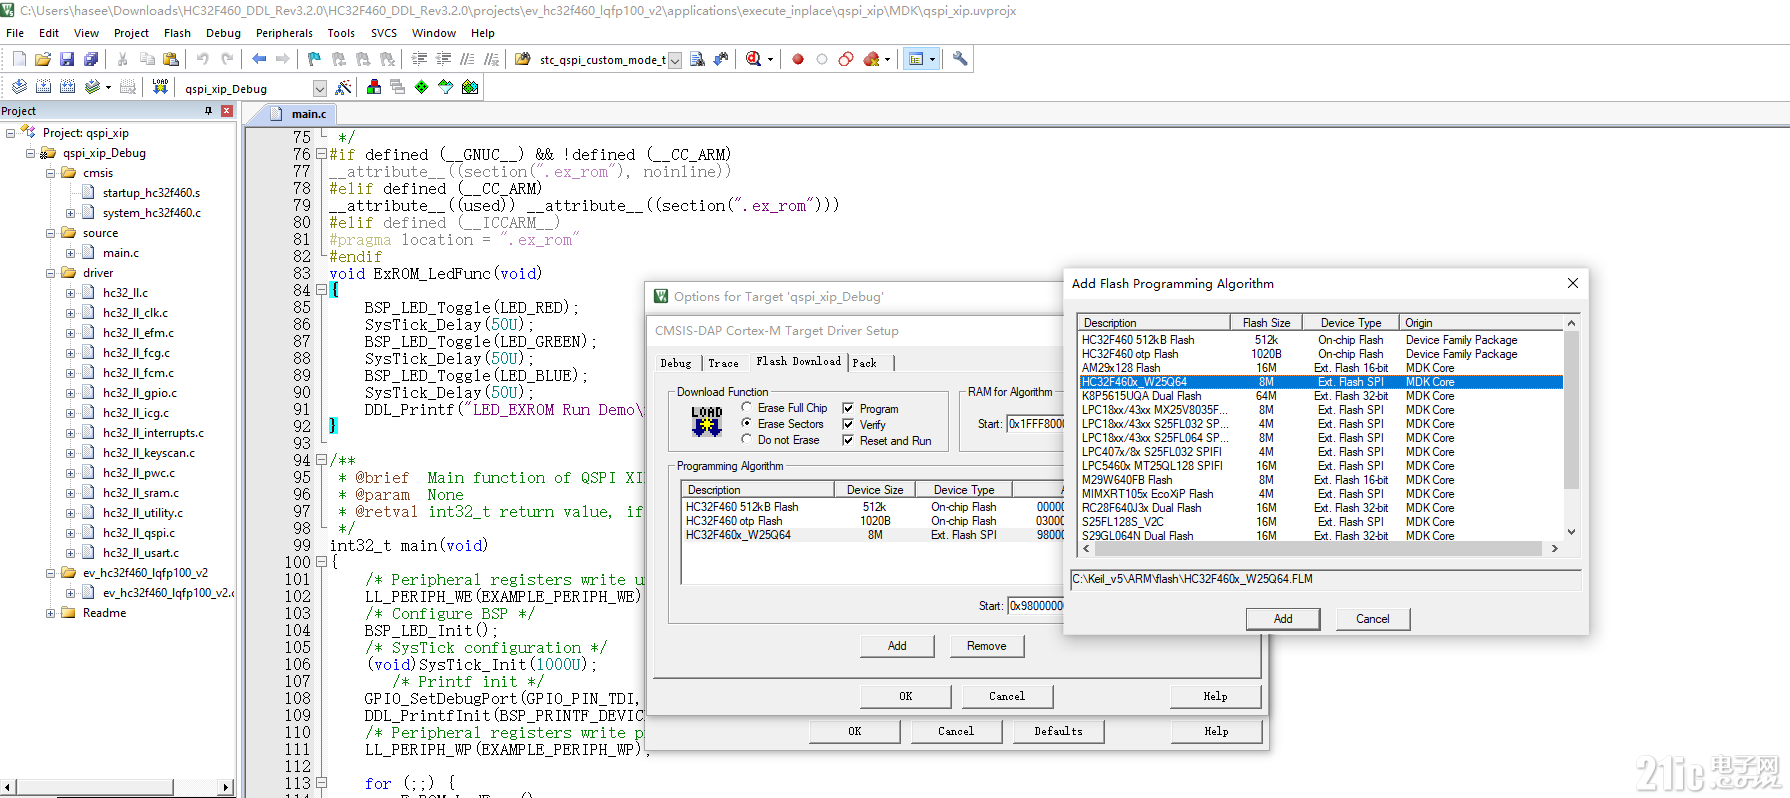
Task: Expand system_hc32f460.c dependencies
Action: click(x=70, y=213)
